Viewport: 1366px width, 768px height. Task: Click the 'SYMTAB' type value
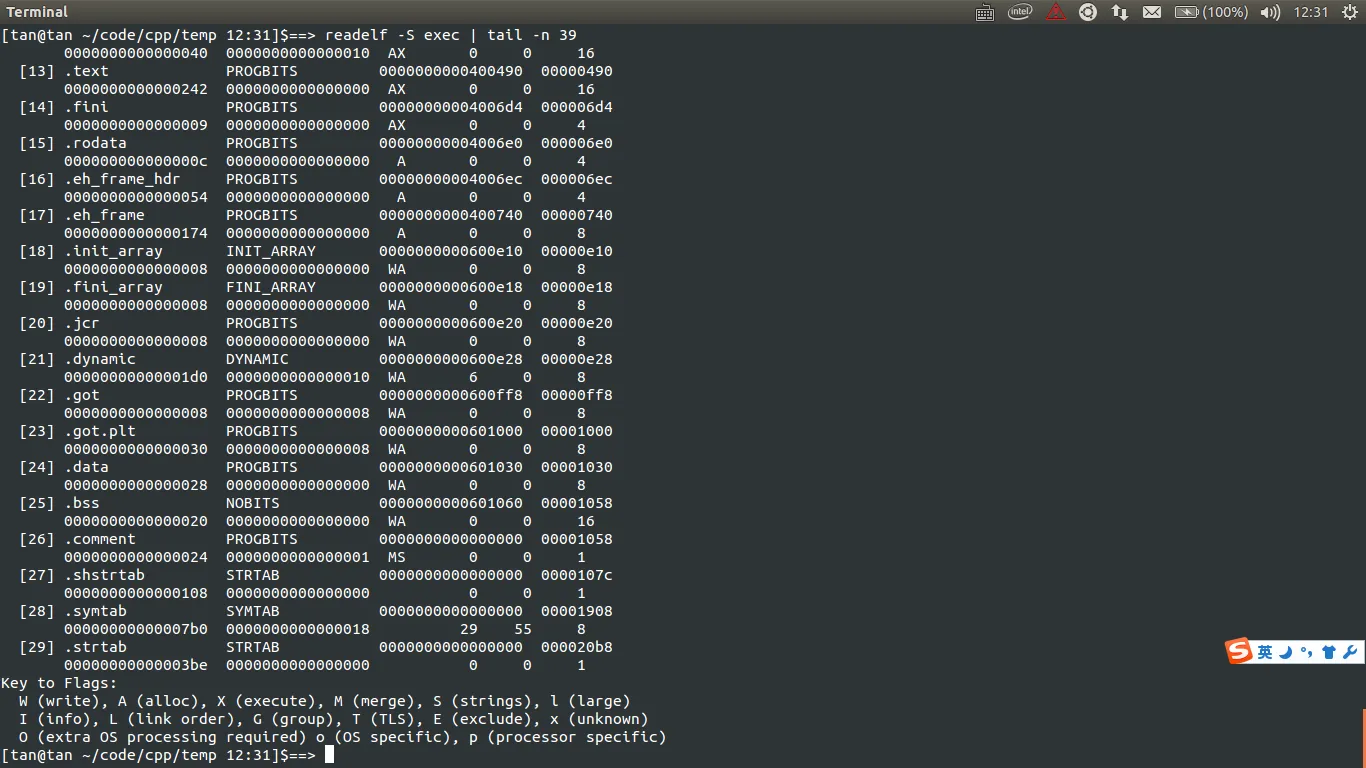253,611
